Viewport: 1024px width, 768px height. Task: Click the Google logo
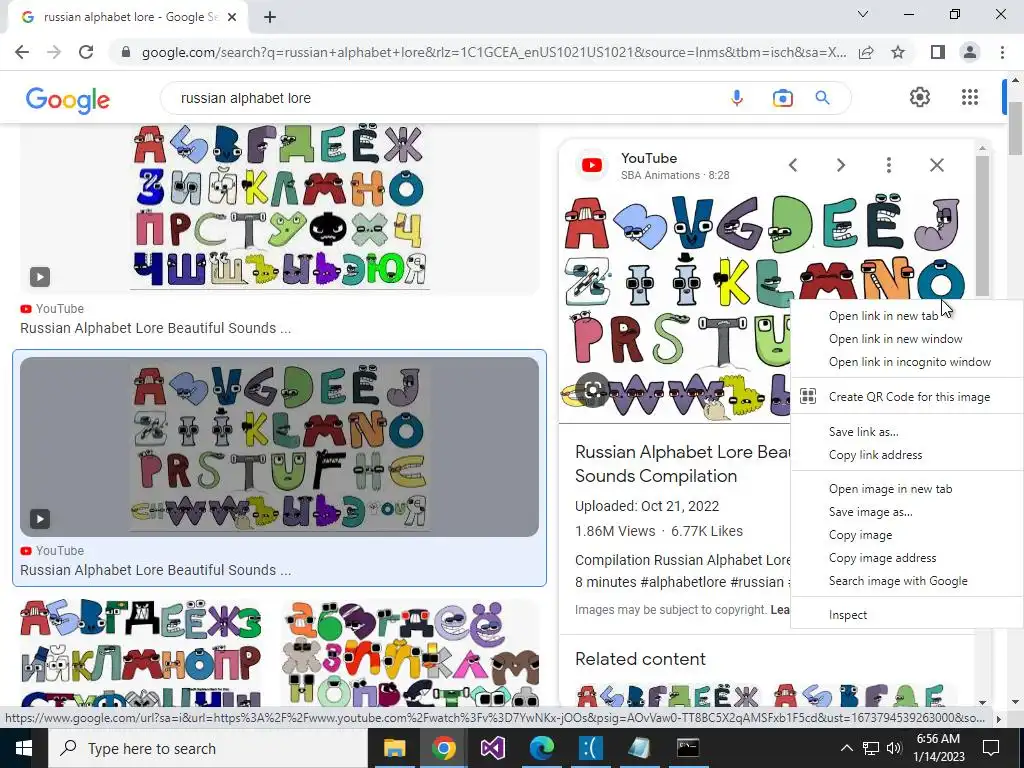click(68, 100)
